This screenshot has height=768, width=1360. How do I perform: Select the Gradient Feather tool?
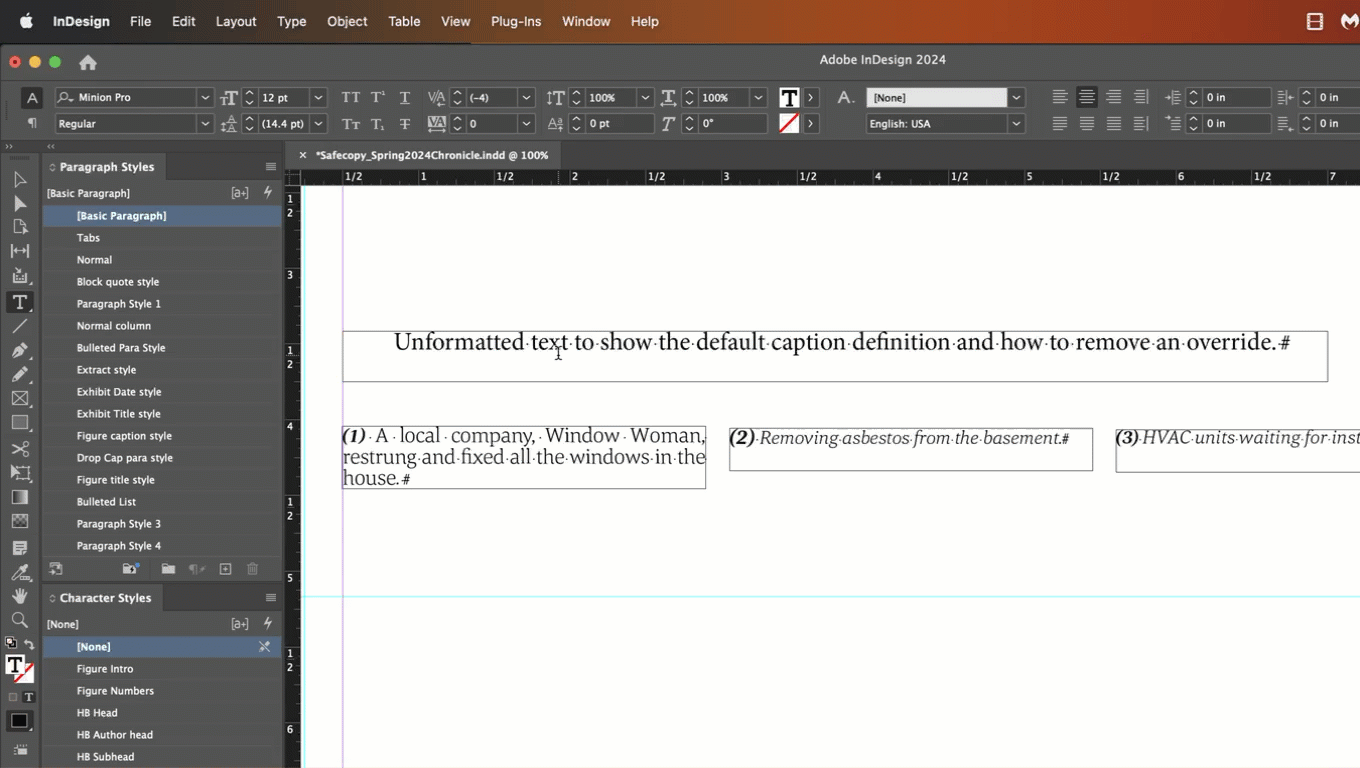tap(19, 521)
